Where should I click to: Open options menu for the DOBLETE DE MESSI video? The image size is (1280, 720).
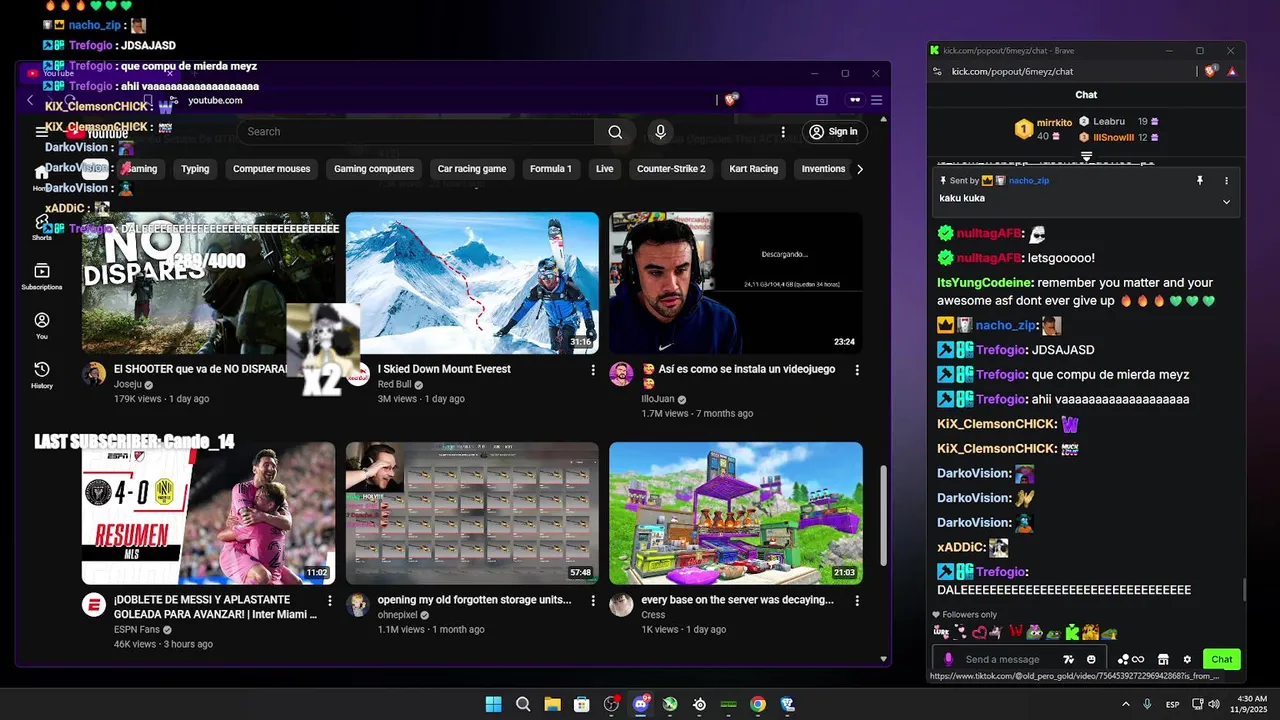[330, 601]
